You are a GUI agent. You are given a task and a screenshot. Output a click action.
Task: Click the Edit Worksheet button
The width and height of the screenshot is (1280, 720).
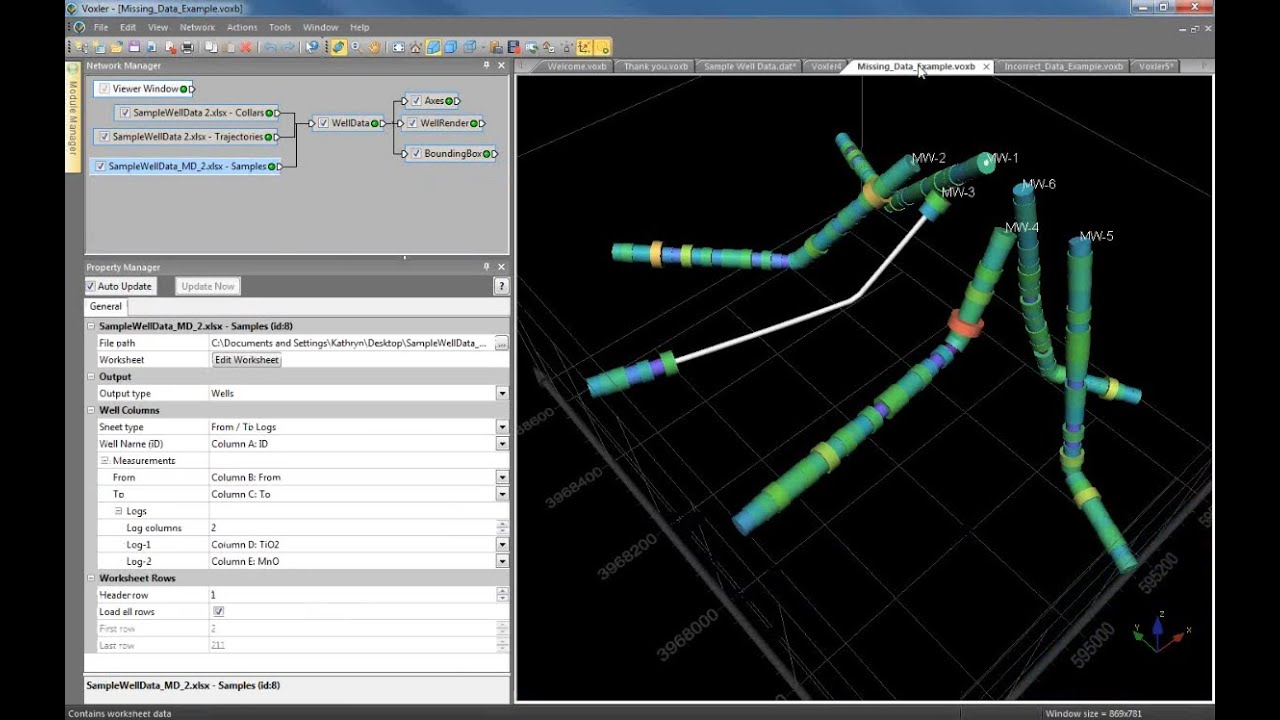pos(246,360)
